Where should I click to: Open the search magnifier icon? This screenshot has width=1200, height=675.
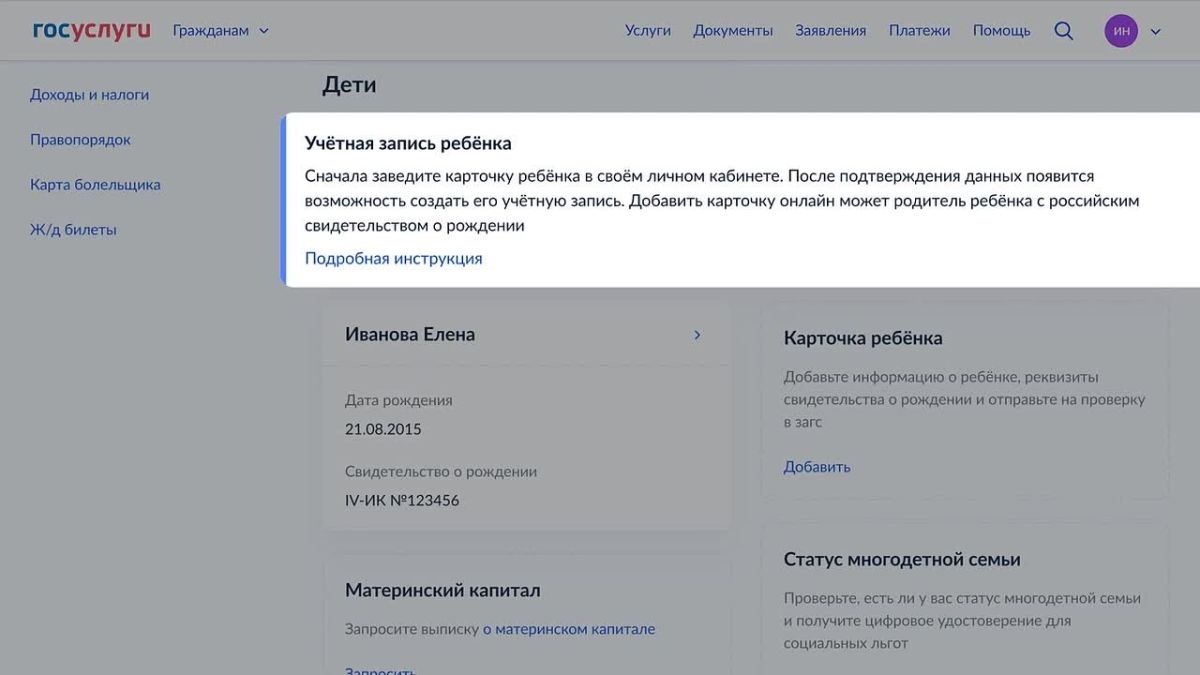[1064, 31]
